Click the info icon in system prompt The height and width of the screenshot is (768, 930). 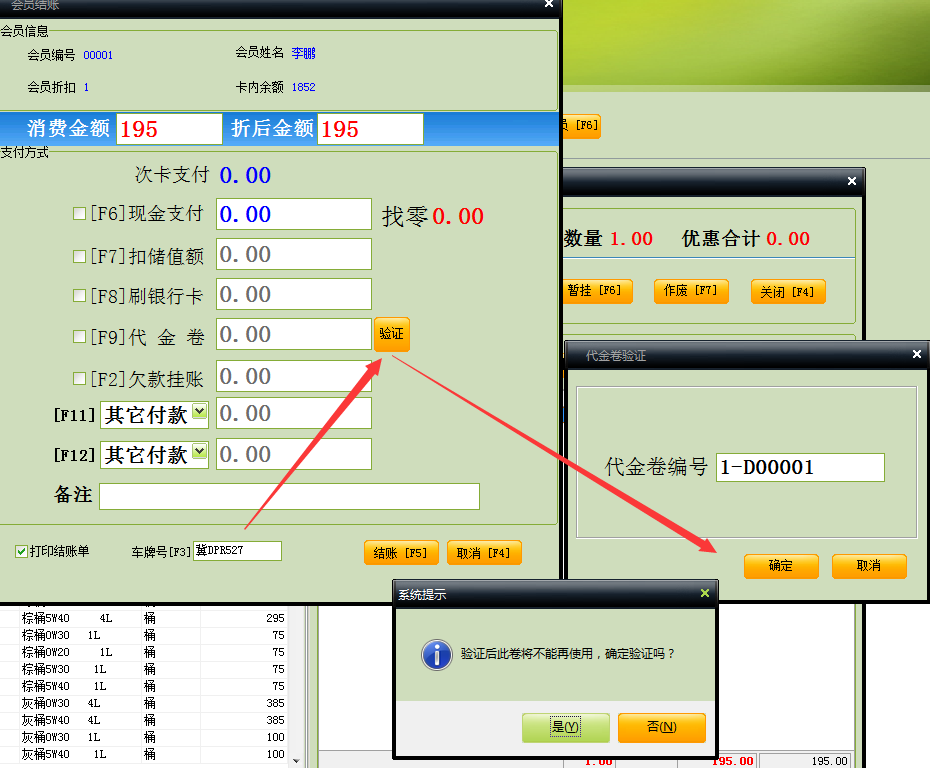pos(437,655)
